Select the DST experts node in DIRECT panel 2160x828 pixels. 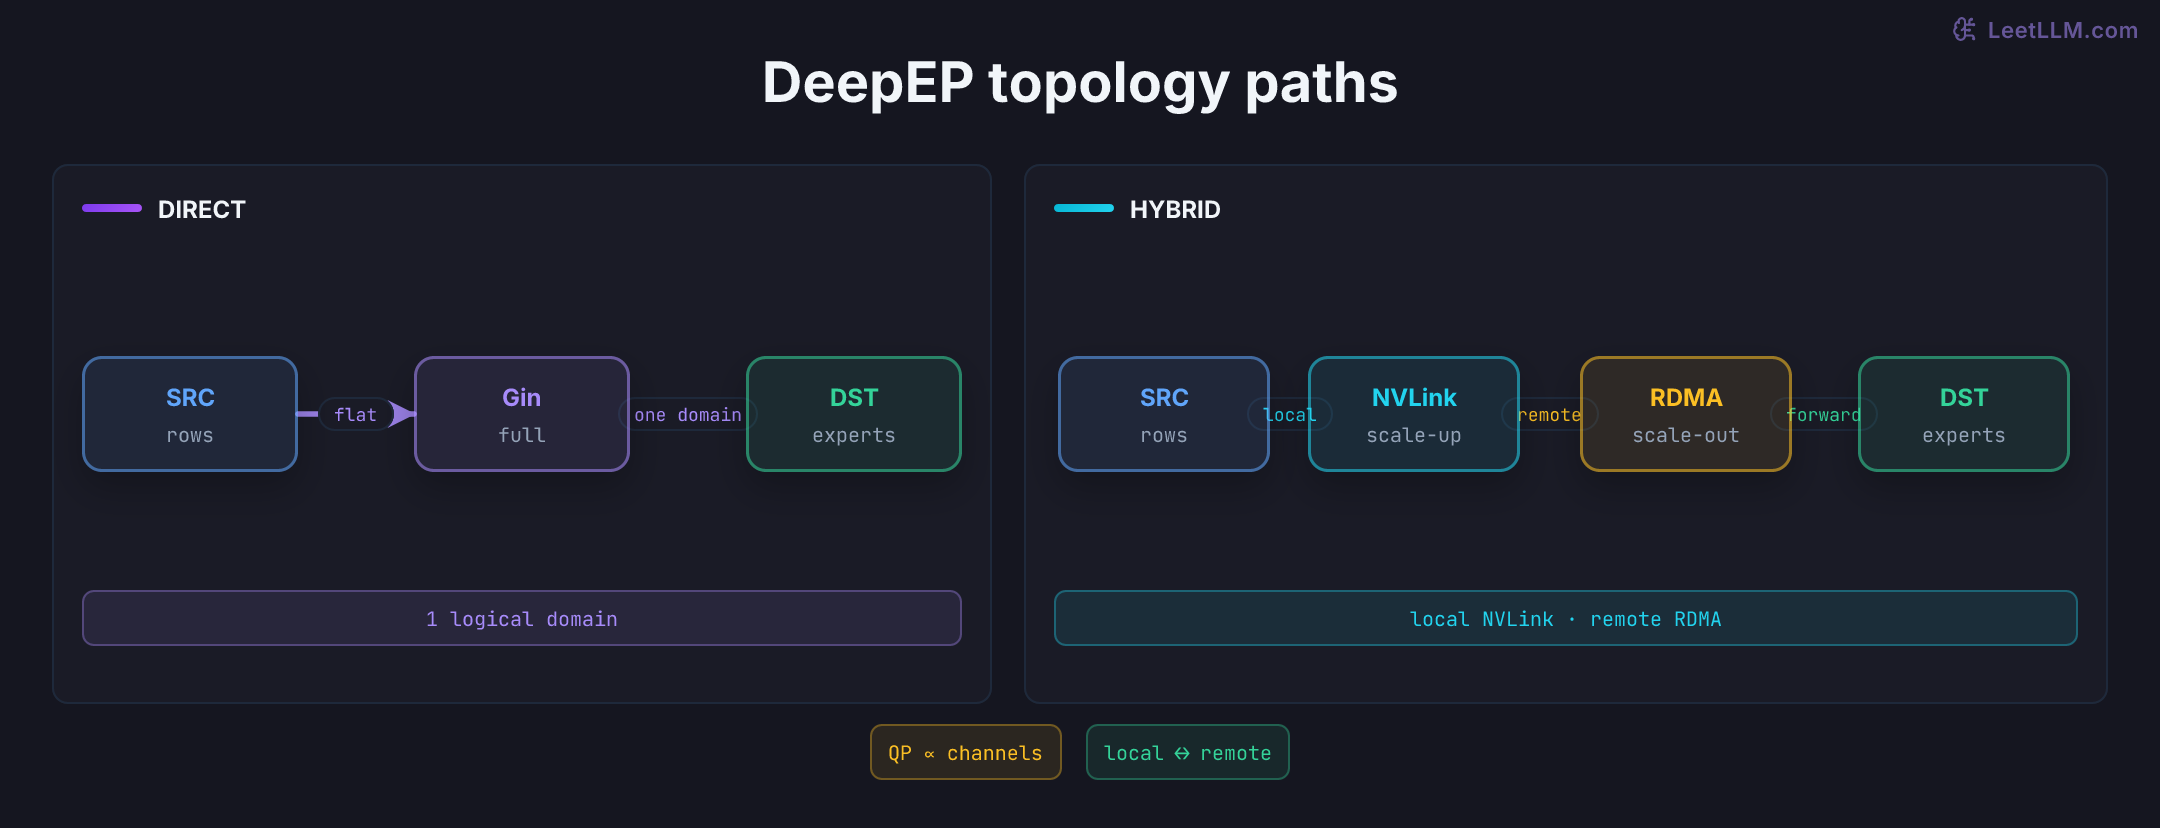click(854, 414)
